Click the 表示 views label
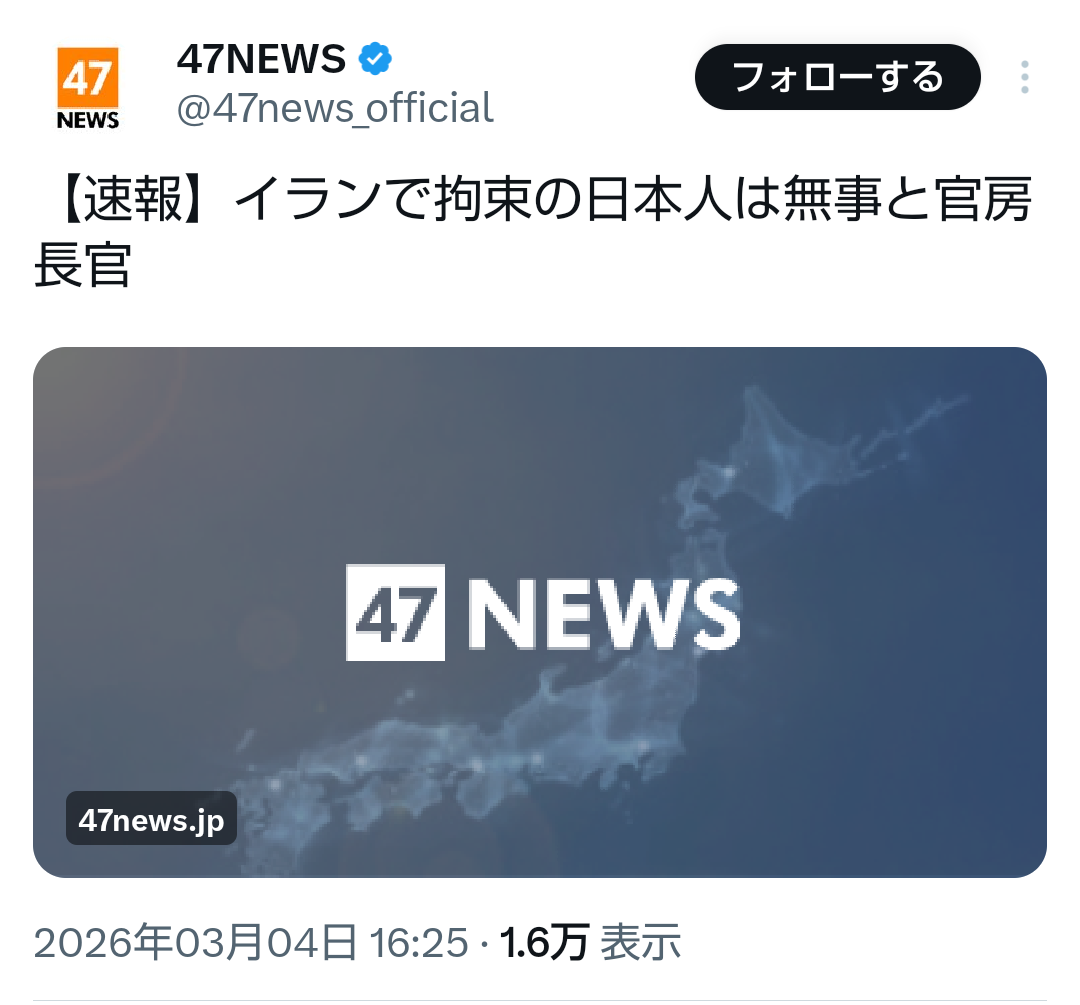Screen dimensions: 1080x1005 pos(641,942)
